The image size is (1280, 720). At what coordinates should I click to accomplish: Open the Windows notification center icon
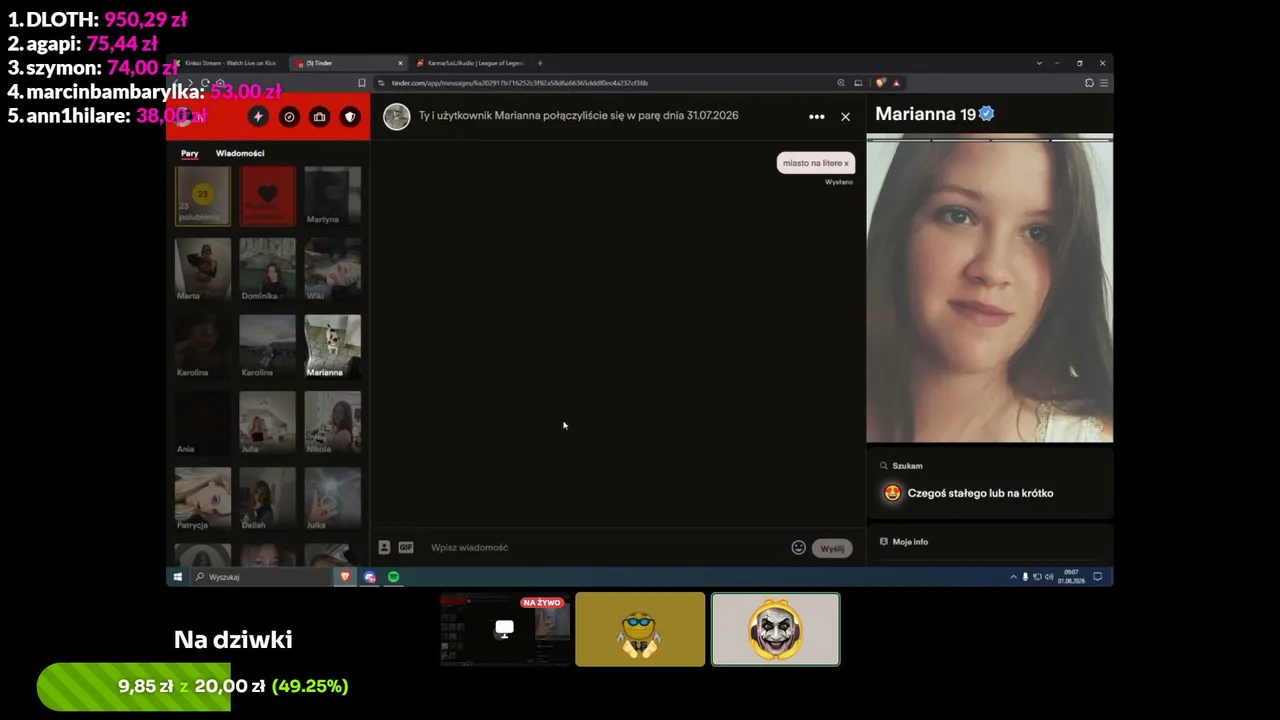[1097, 577]
